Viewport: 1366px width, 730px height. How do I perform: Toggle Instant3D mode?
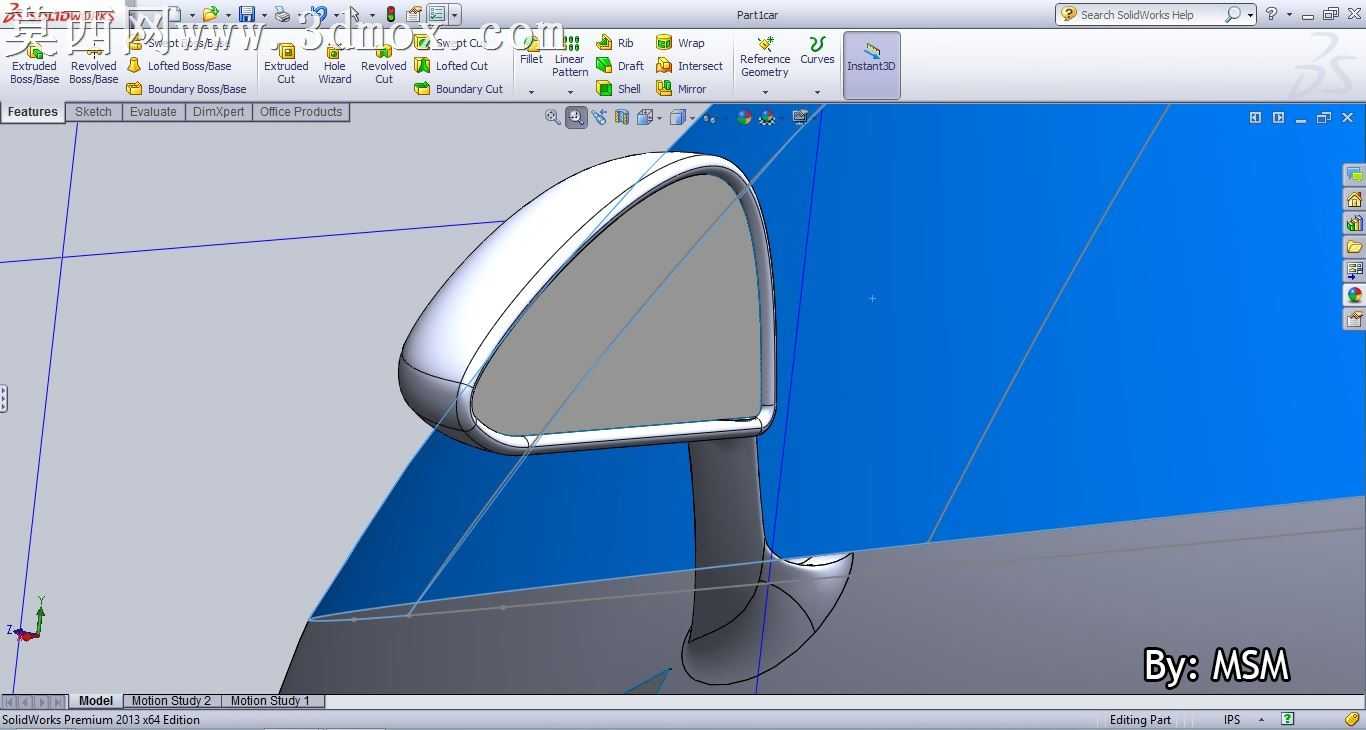click(871, 65)
